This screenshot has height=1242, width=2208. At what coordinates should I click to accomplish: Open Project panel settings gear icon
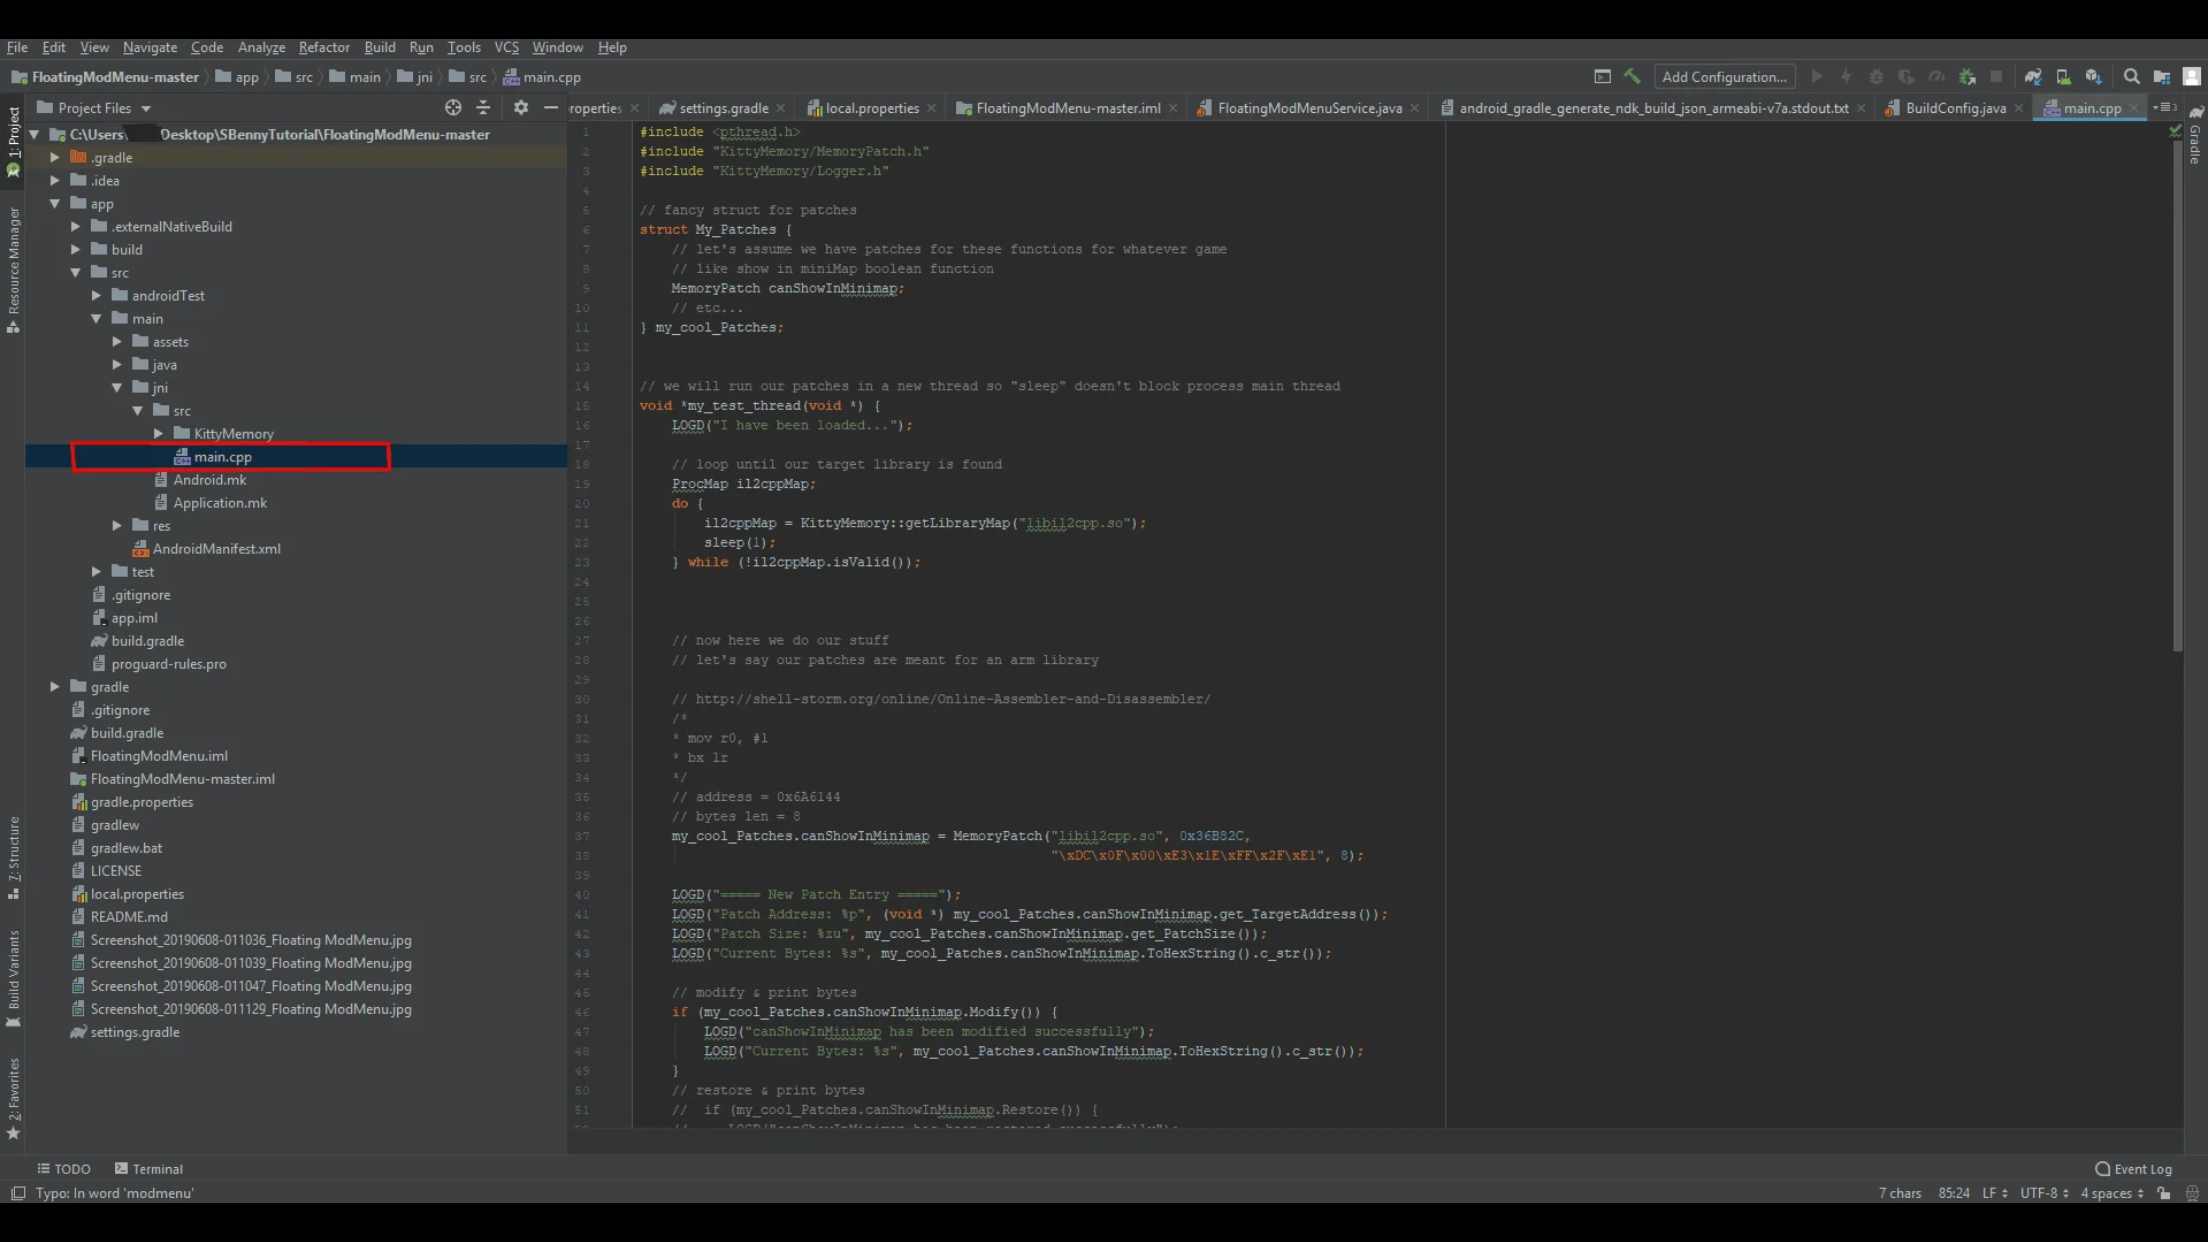click(x=520, y=108)
